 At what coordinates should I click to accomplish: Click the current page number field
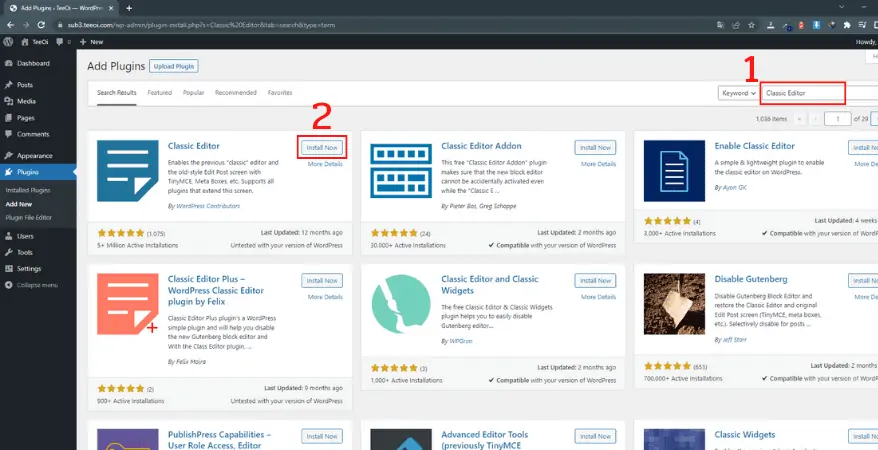point(837,119)
